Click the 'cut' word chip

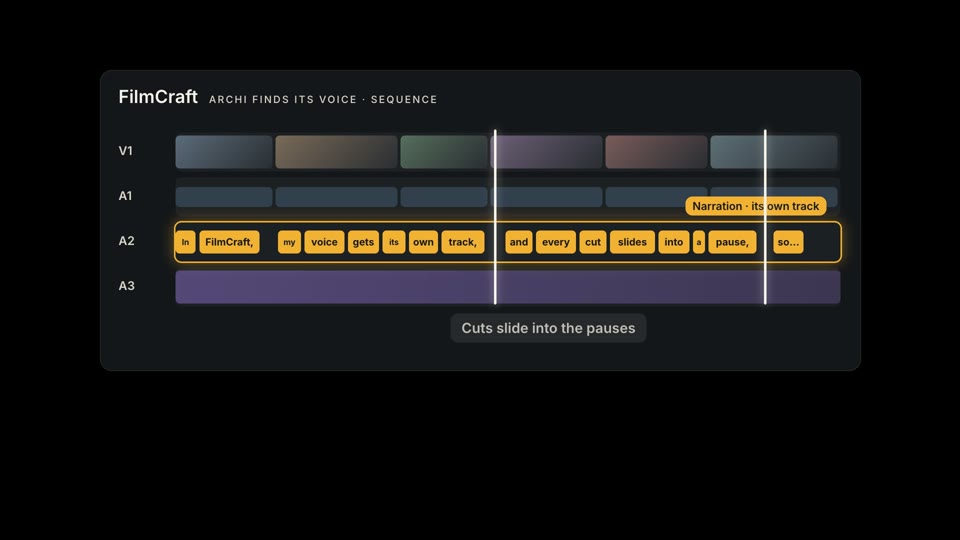(593, 242)
